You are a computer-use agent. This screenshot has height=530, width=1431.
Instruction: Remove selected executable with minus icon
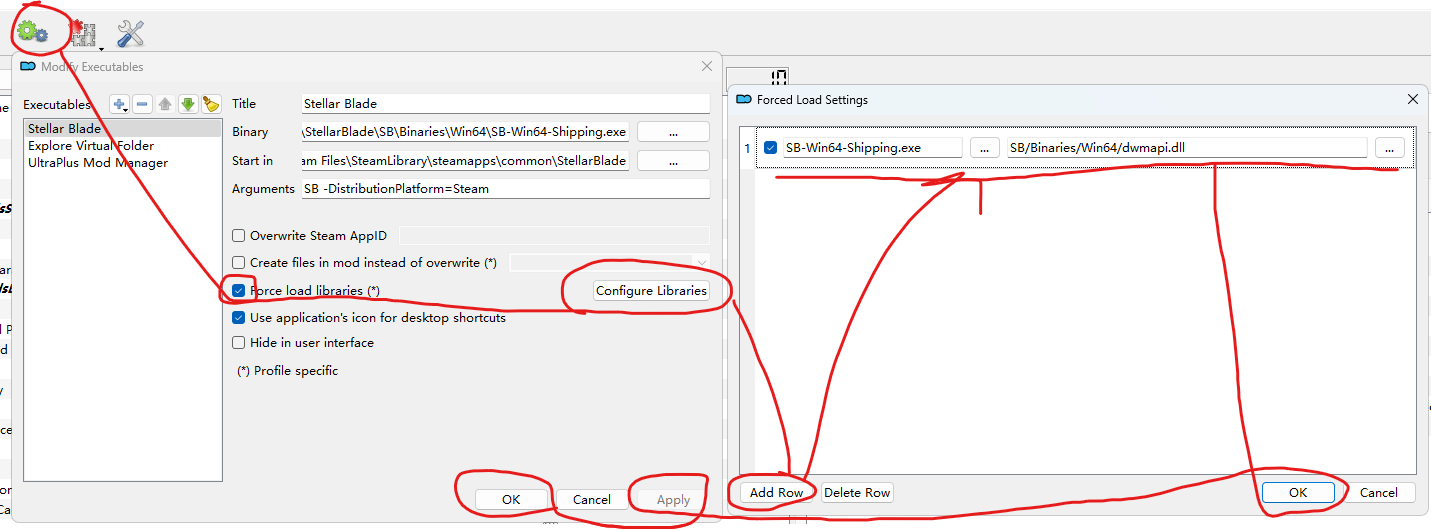[142, 104]
